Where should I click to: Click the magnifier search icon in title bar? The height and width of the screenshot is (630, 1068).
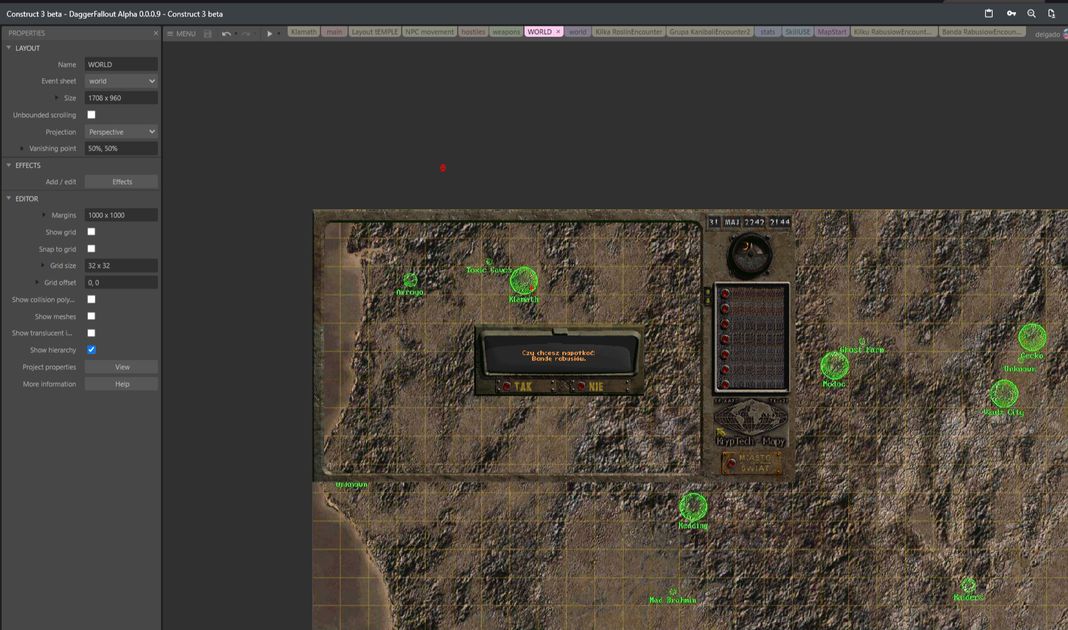pyautogui.click(x=1031, y=14)
